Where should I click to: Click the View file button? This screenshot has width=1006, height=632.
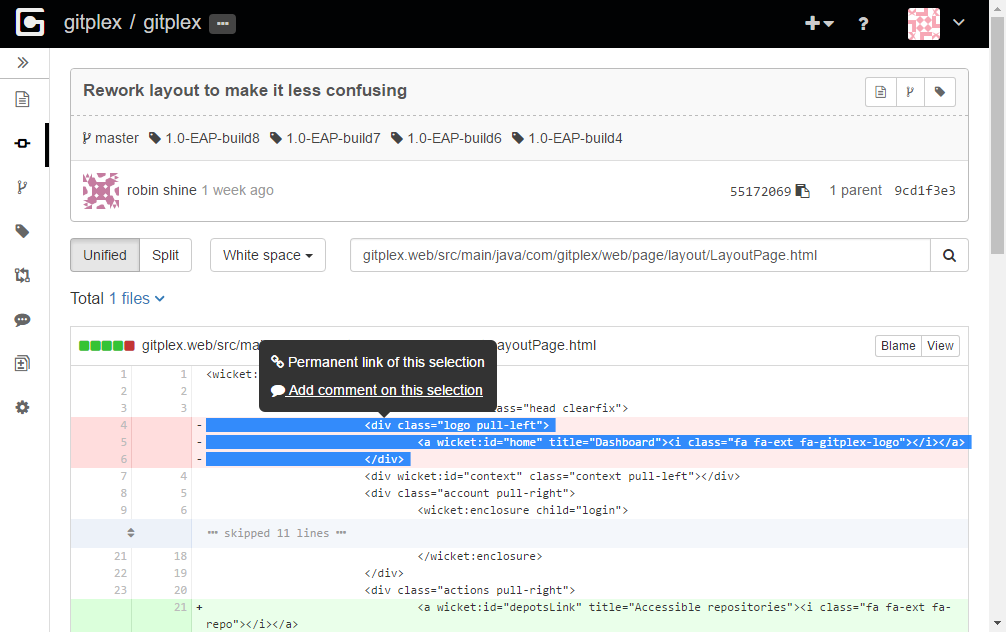click(941, 346)
